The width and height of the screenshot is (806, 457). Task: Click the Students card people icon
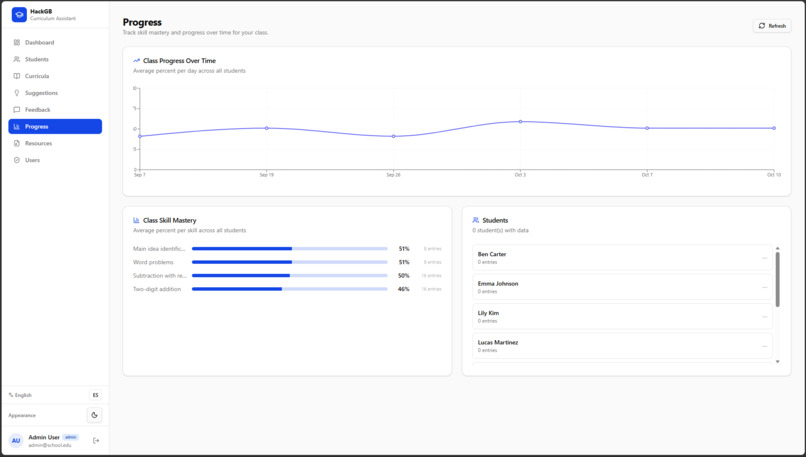475,221
